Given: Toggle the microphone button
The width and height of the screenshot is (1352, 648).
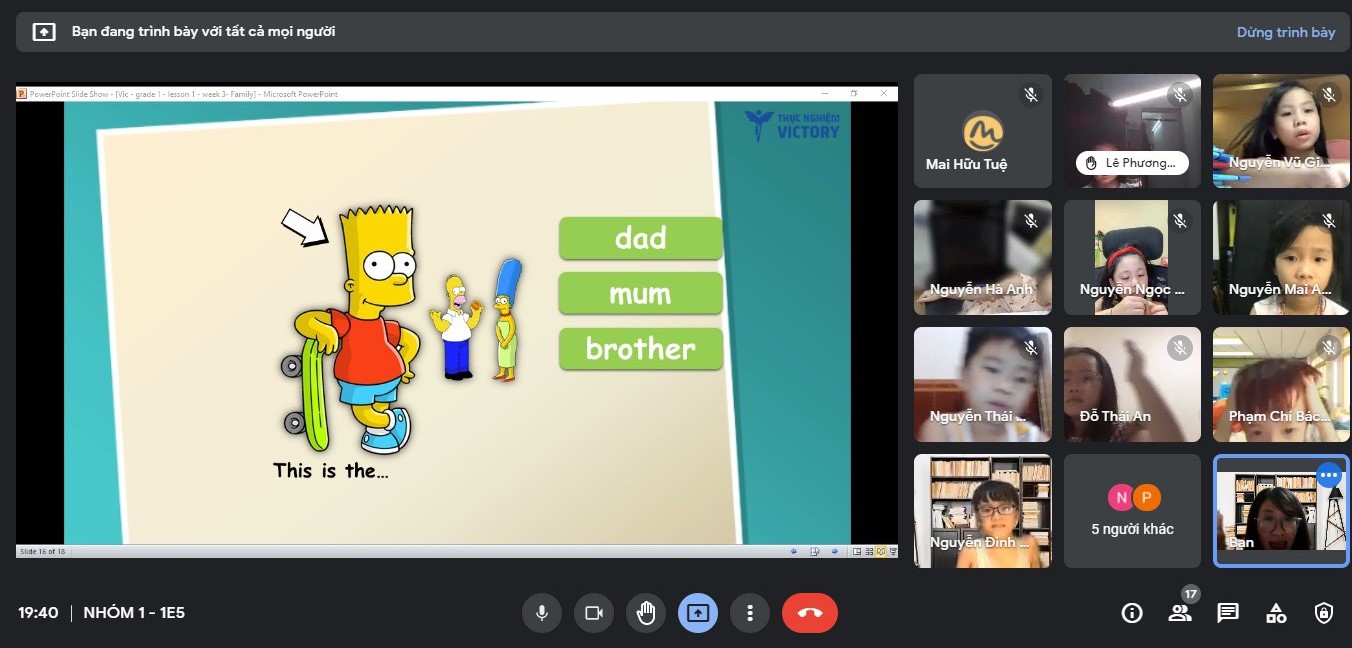Looking at the screenshot, I should [542, 613].
